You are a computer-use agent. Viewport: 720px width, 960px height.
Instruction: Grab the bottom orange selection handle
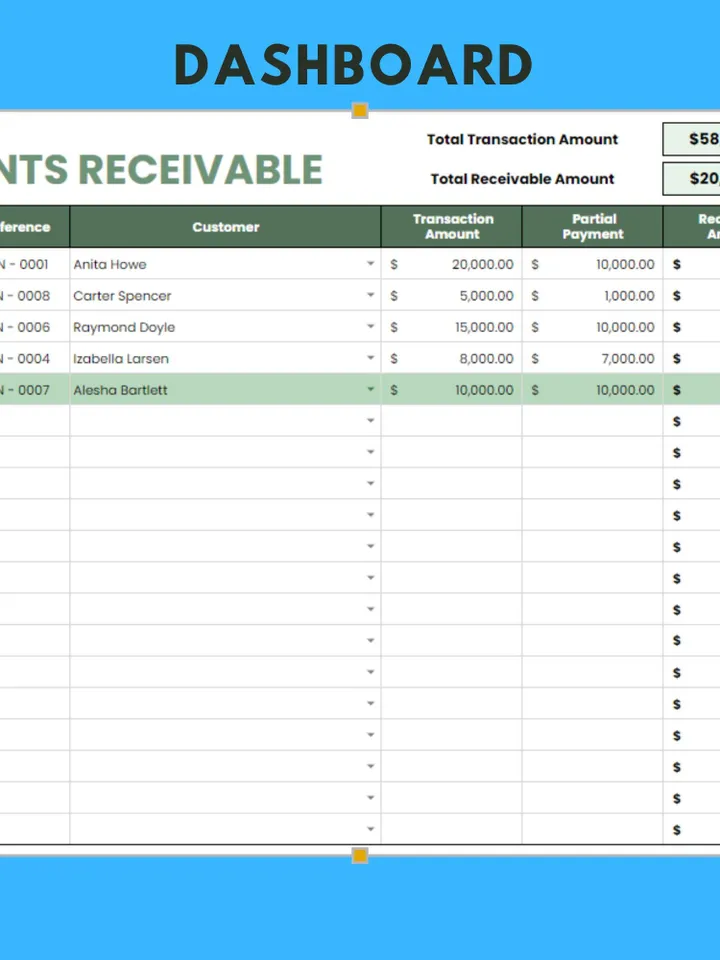tap(360, 855)
